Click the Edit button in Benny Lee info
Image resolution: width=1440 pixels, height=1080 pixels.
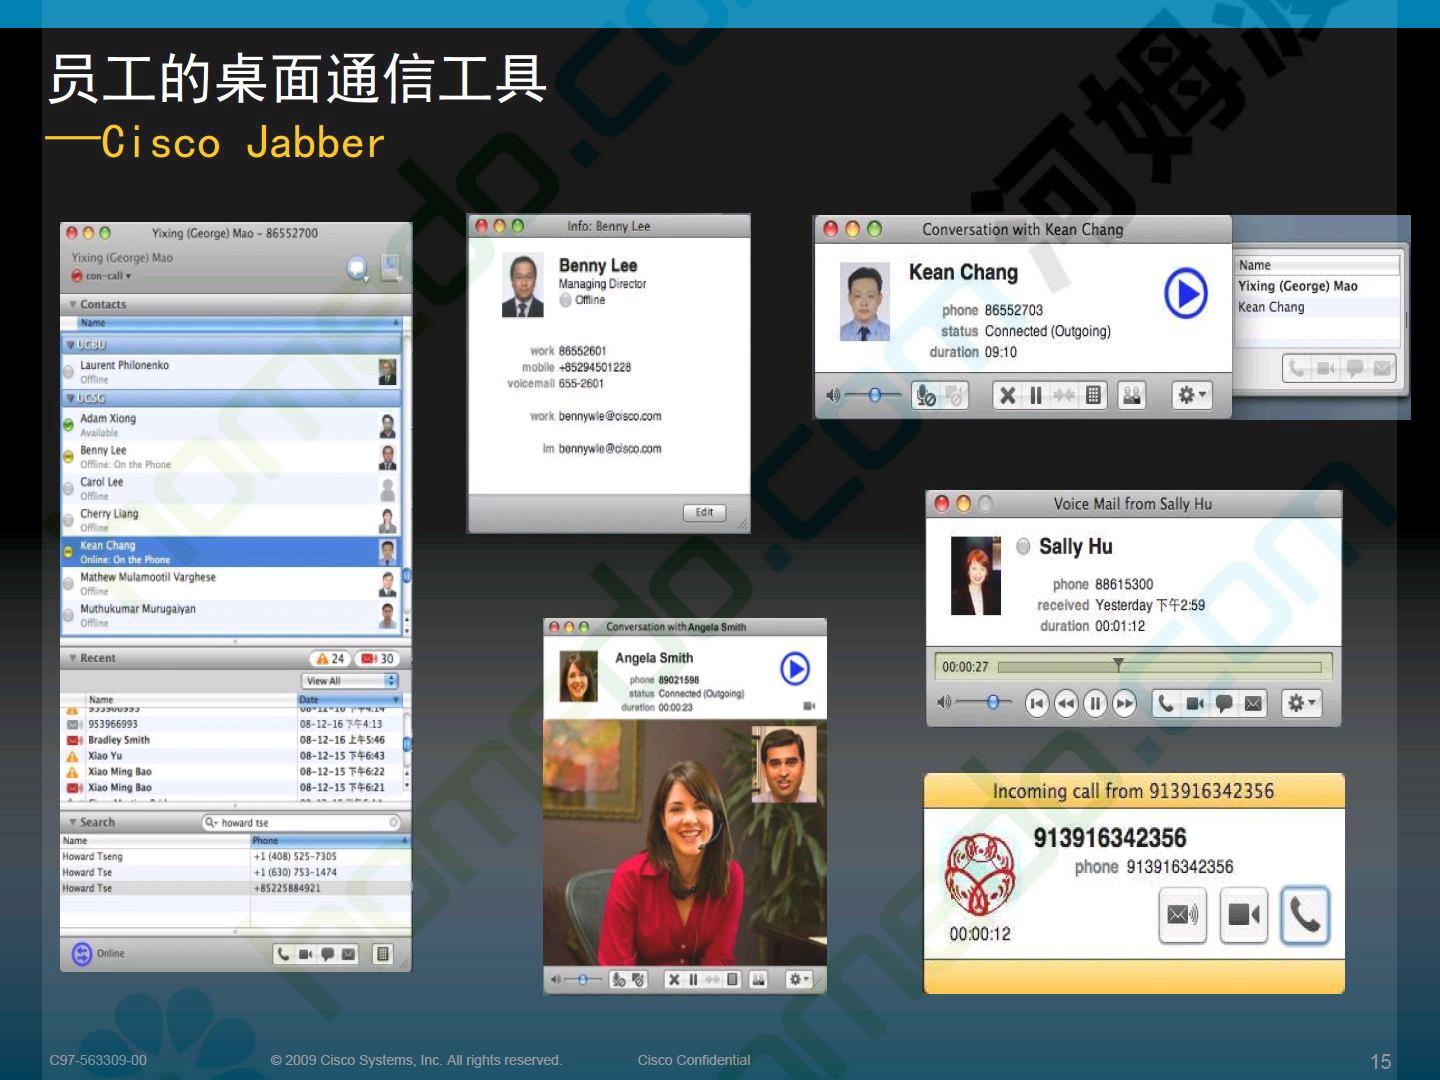pos(704,513)
